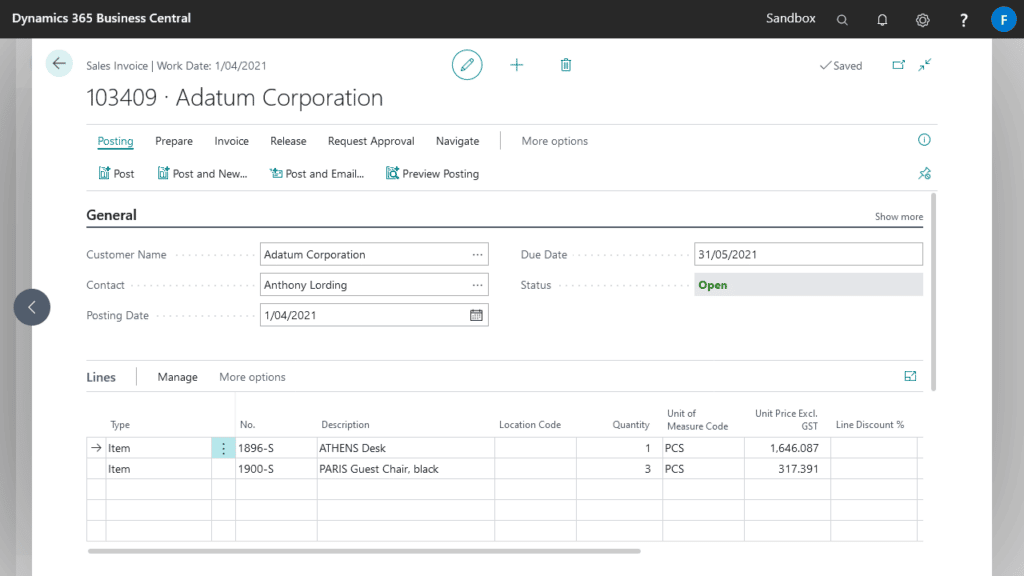Click the Due Date input field
The width and height of the screenshot is (1024, 576).
(808, 255)
